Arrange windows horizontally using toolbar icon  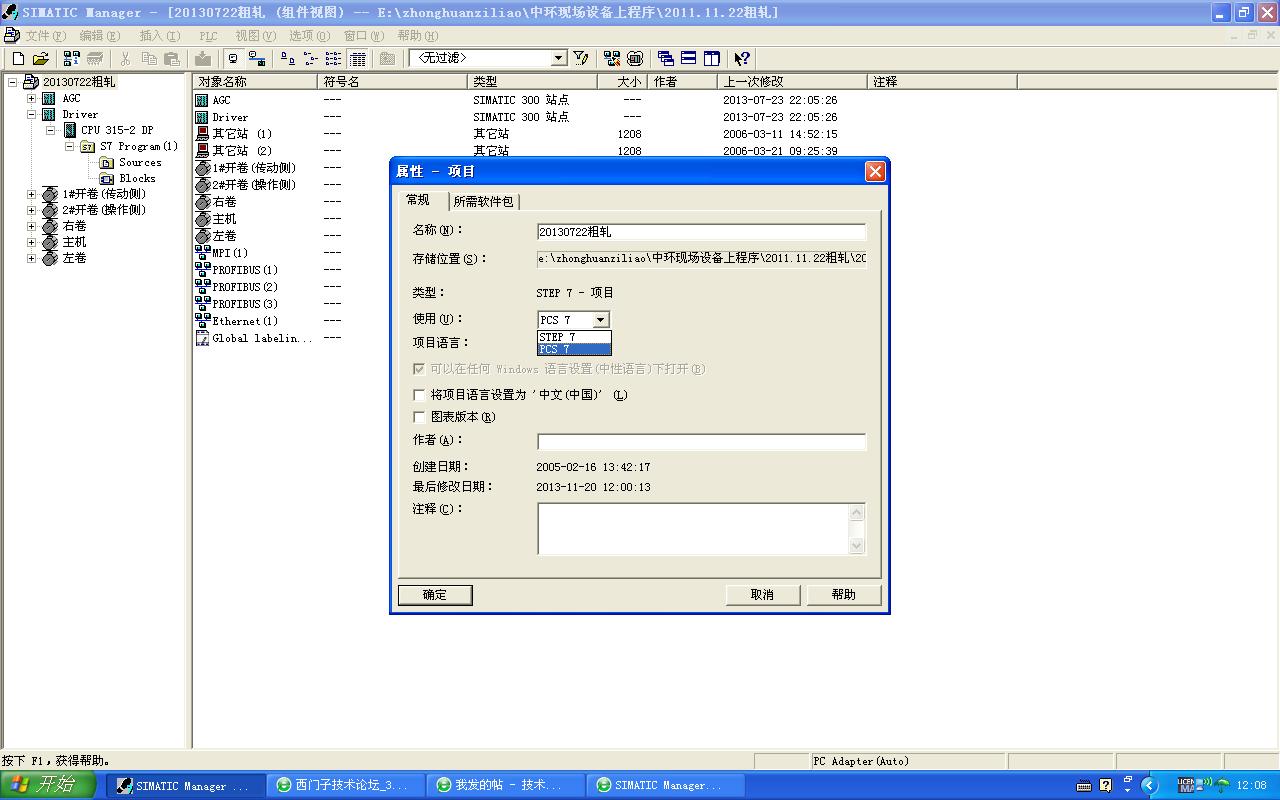click(x=689, y=59)
